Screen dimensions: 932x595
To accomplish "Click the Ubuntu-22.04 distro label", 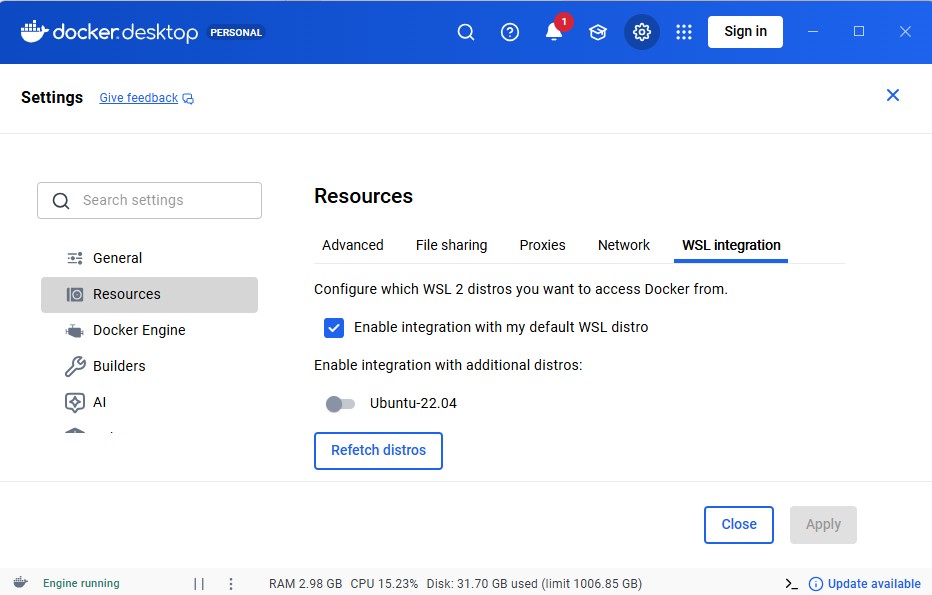I will (413, 403).
